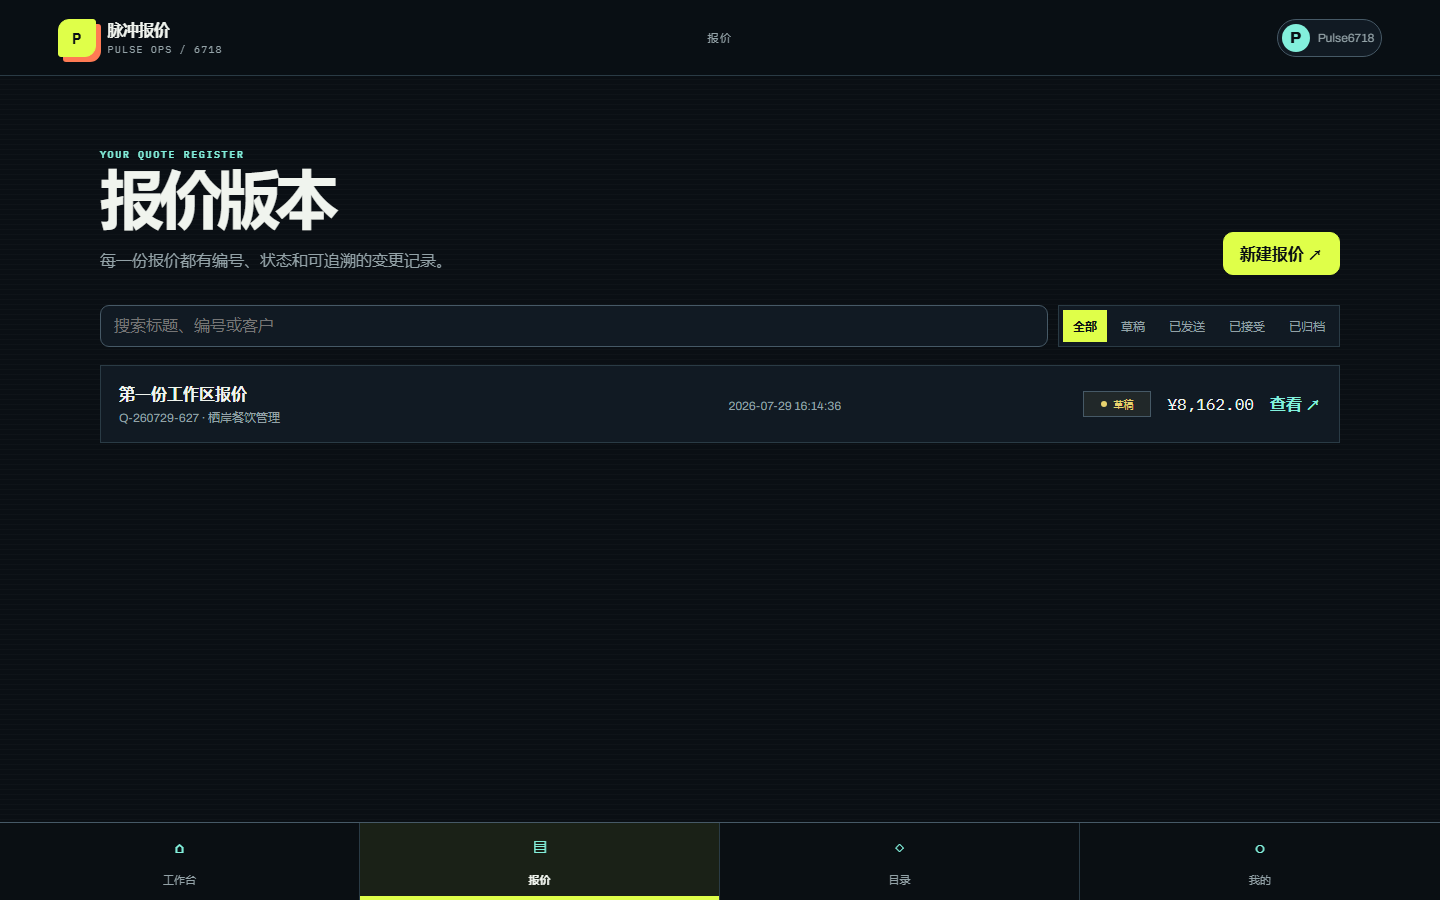Click the amount ¥8,162.00
Screen dimensions: 1440x900
pyautogui.click(x=1211, y=405)
